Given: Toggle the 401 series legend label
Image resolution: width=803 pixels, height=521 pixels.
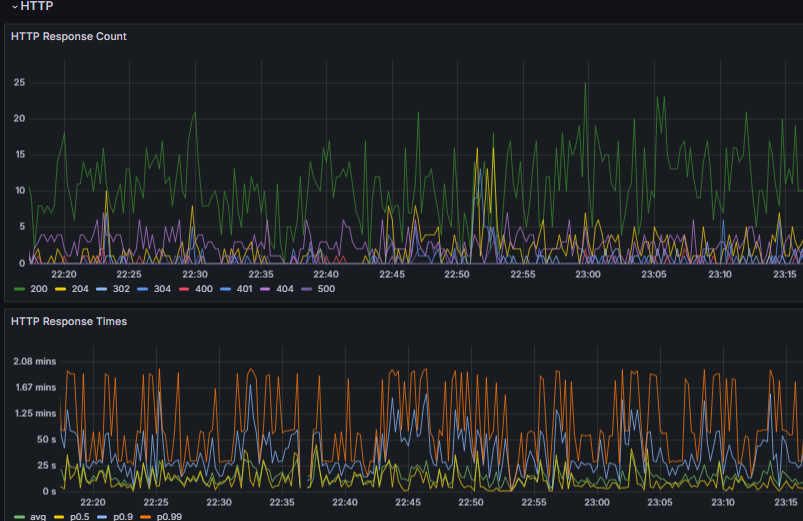Looking at the screenshot, I should pyautogui.click(x=244, y=289).
